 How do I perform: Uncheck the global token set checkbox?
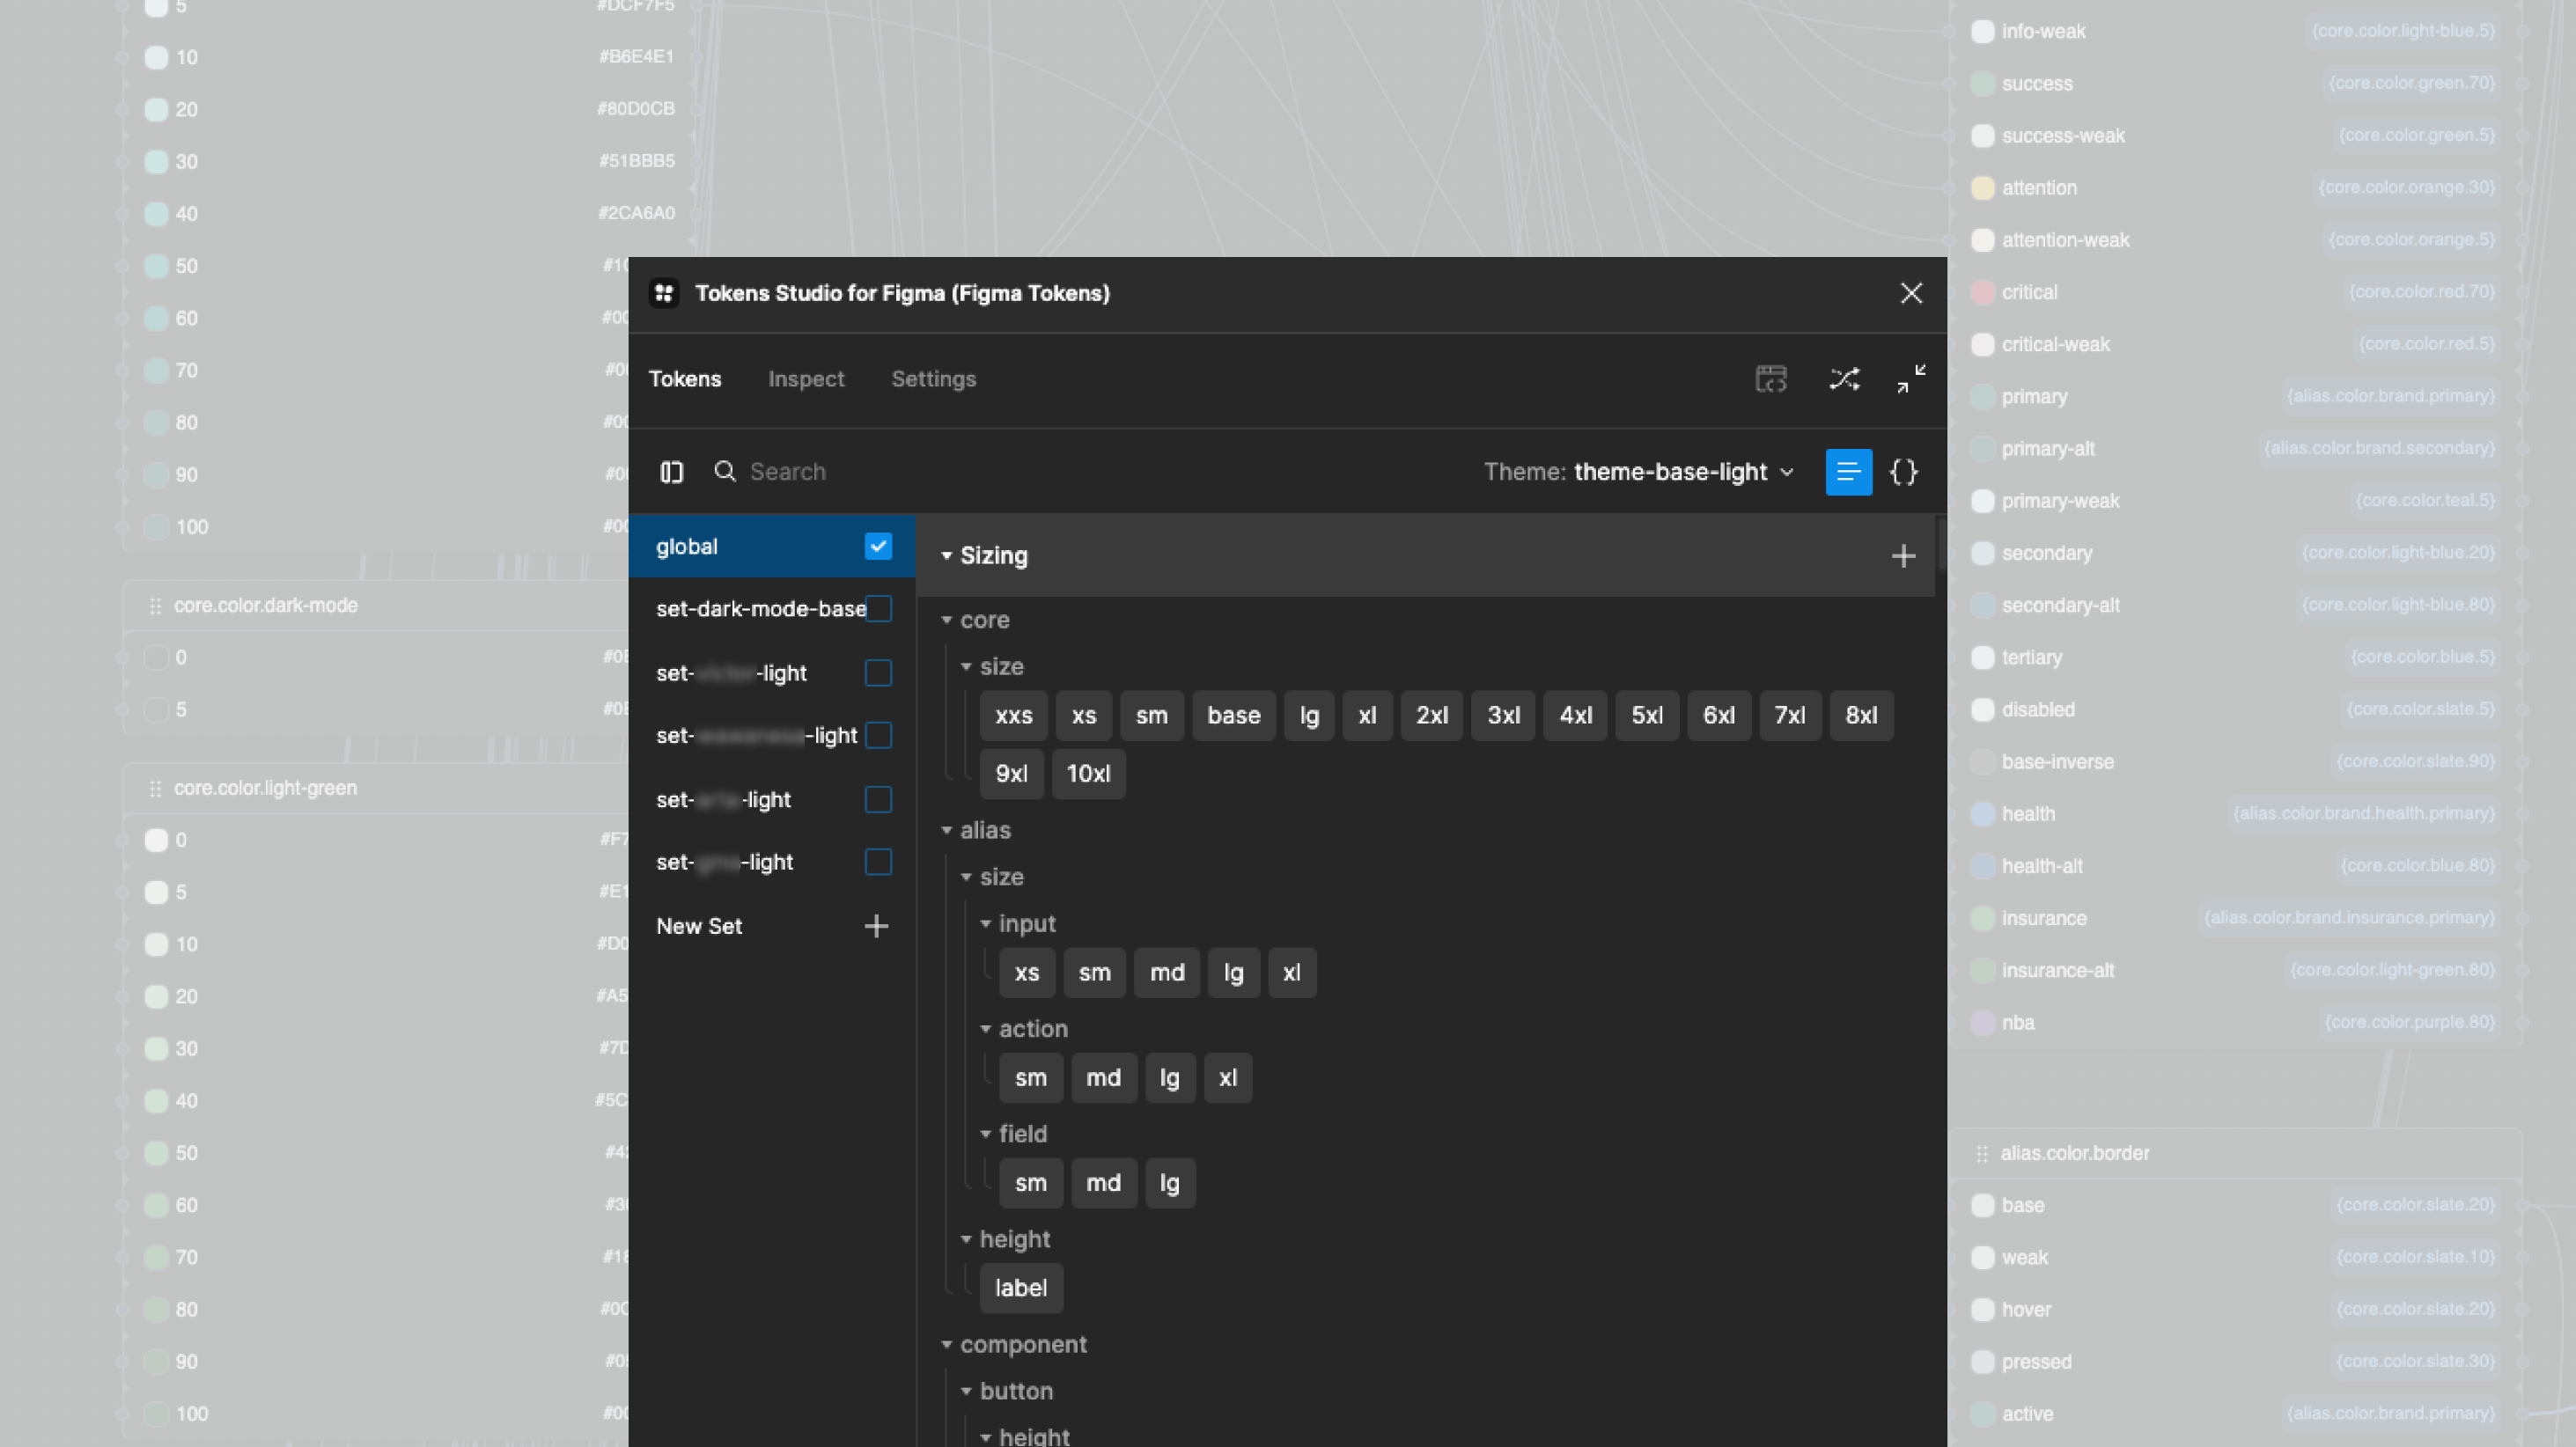click(x=878, y=547)
